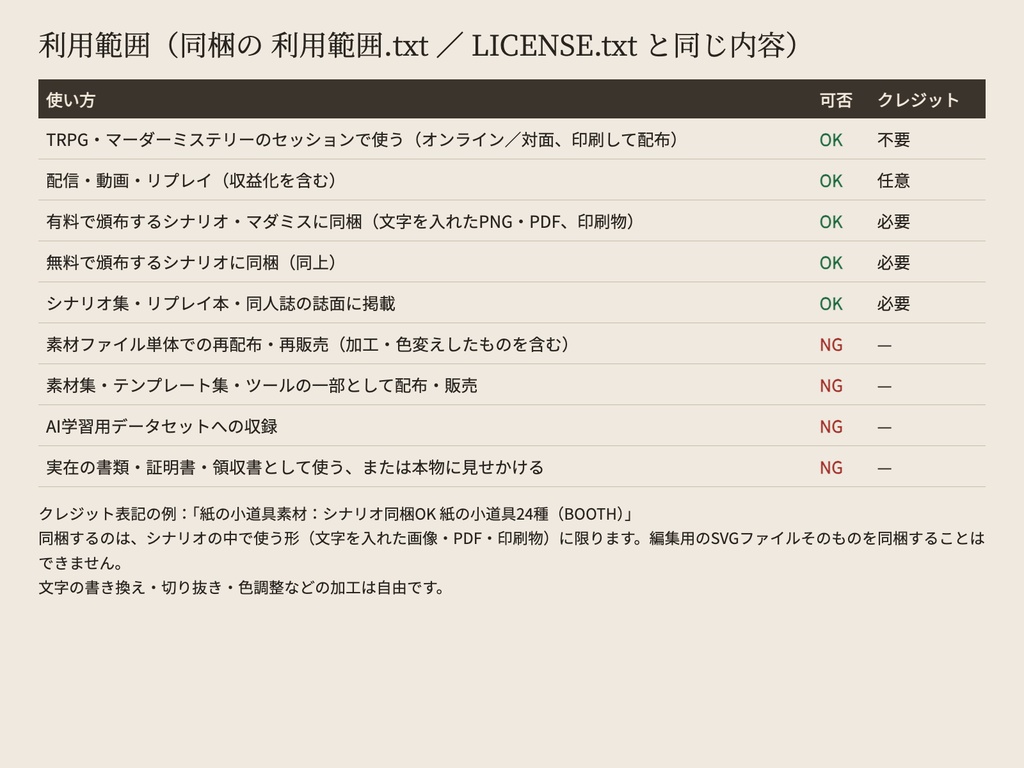Click the 使い方 column header

click(71, 100)
